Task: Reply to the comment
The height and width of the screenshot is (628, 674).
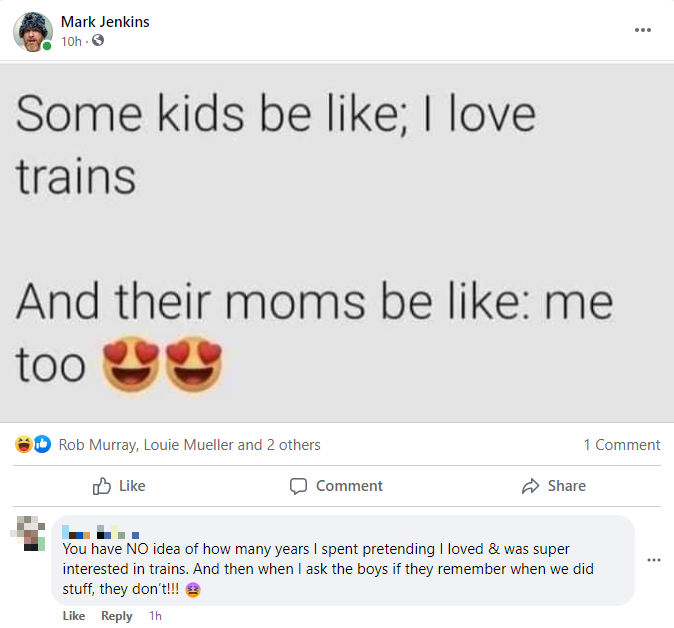Action: (x=117, y=616)
